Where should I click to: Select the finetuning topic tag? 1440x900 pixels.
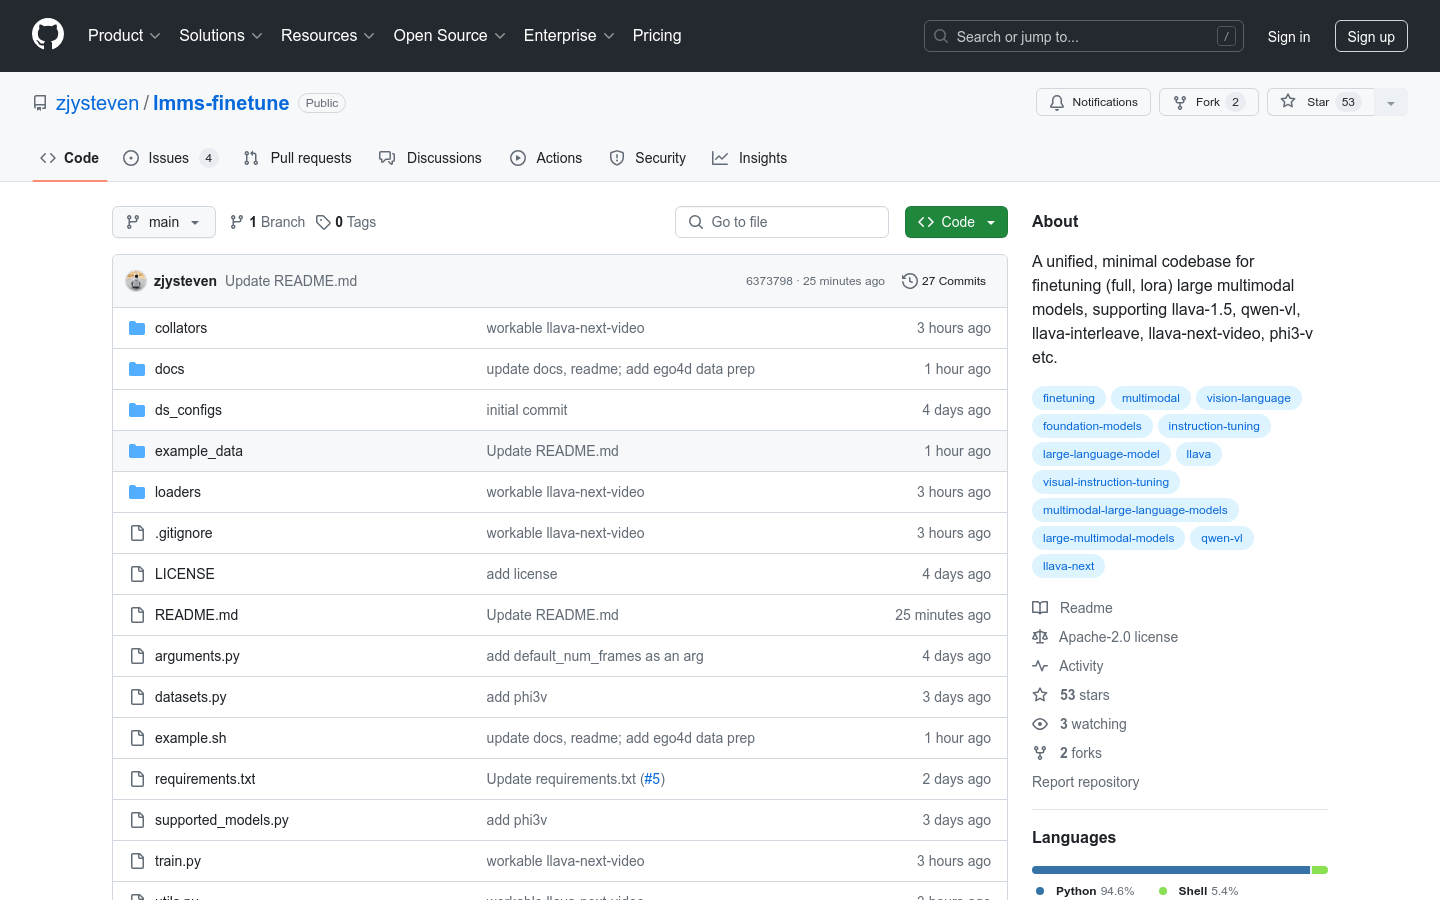pos(1068,398)
